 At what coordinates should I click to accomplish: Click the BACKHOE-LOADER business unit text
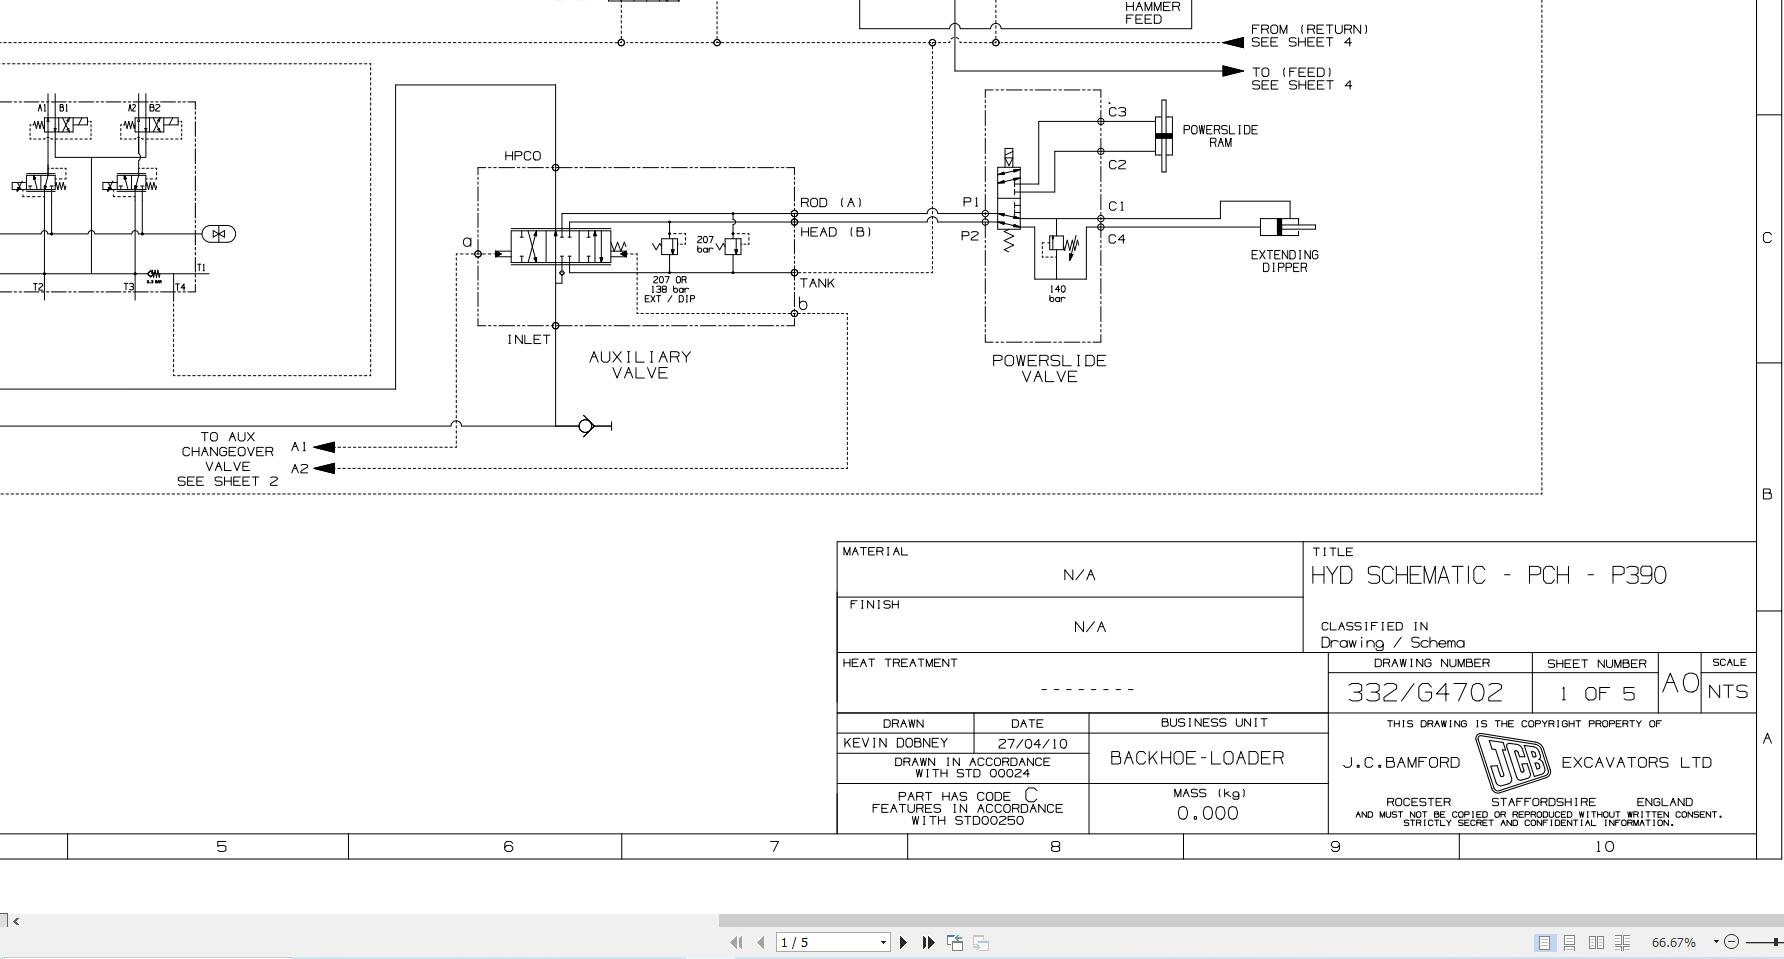click(x=1197, y=758)
